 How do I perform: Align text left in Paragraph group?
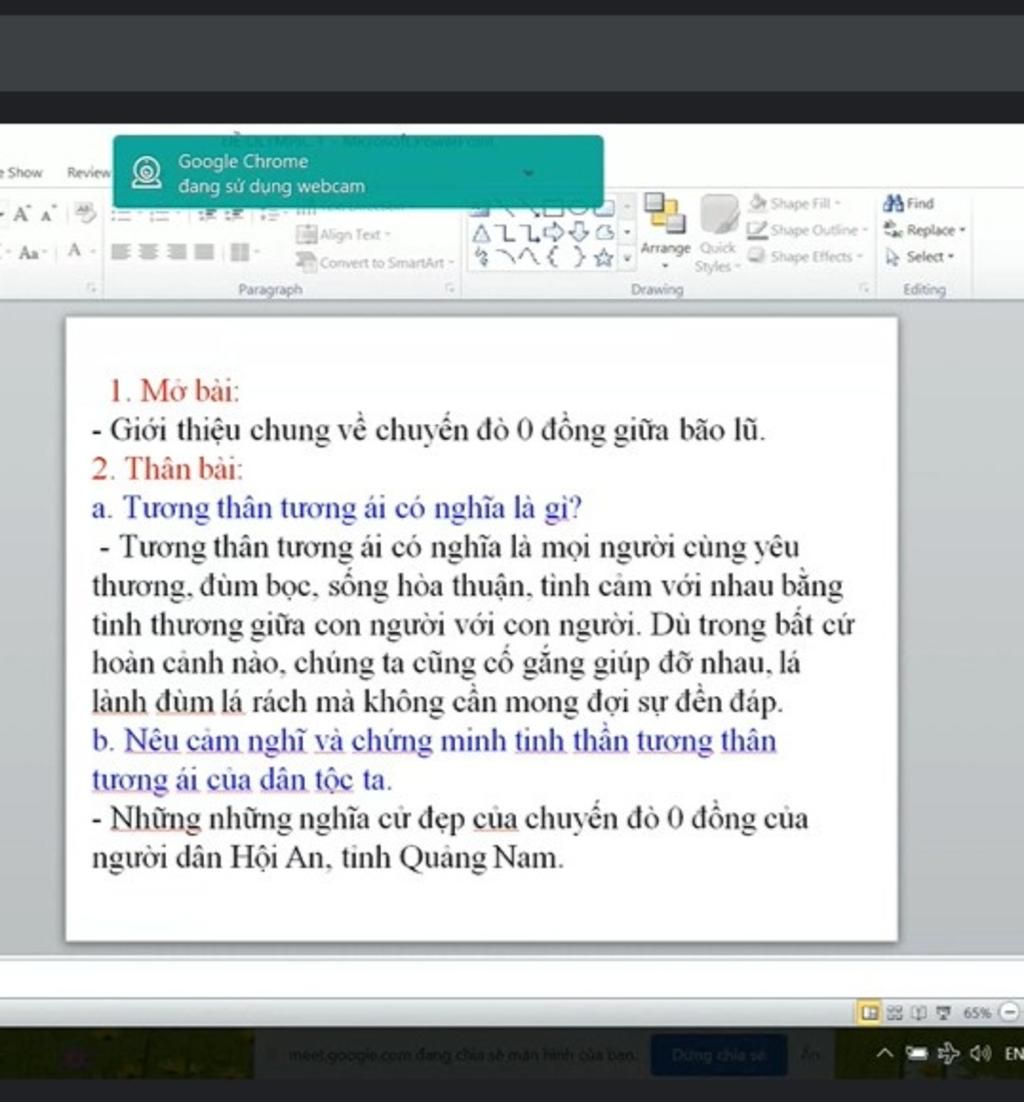pos(121,252)
